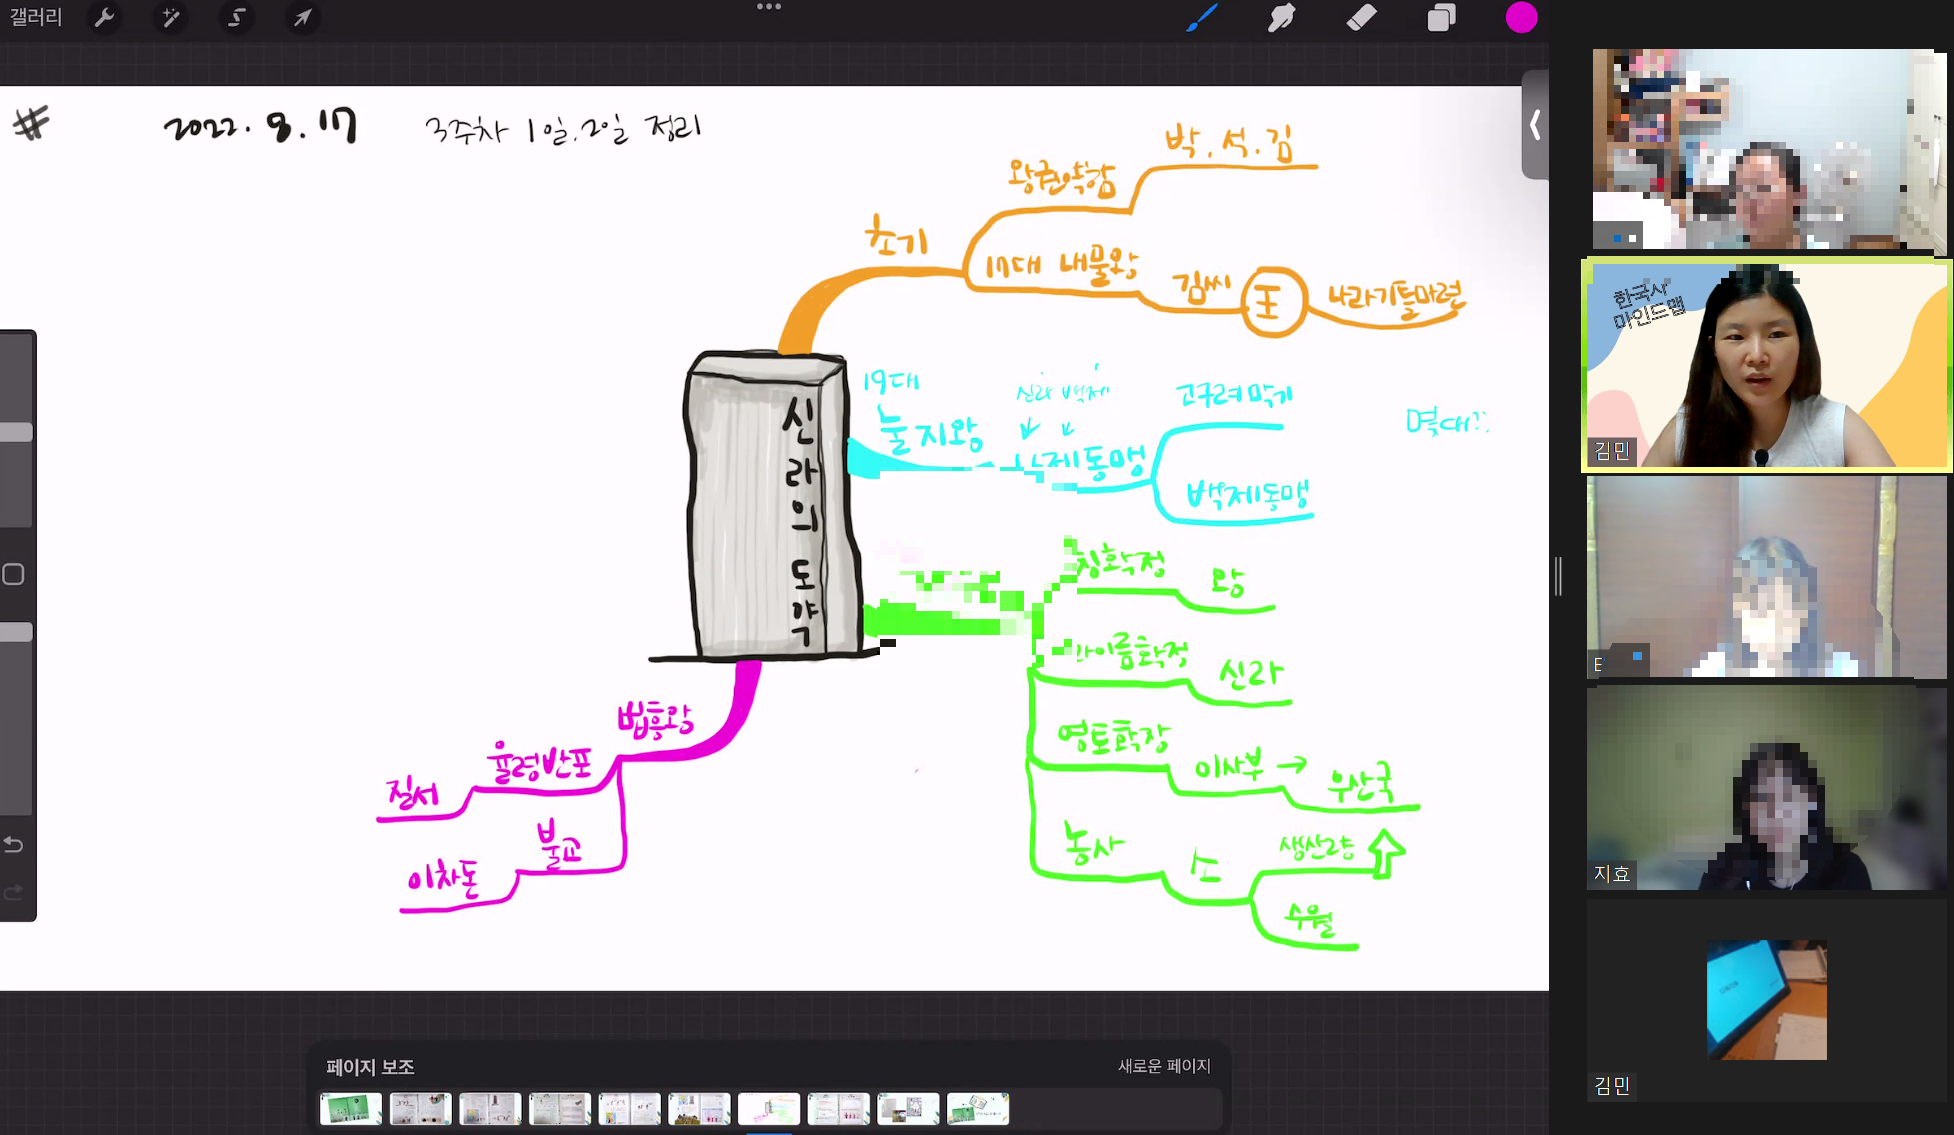Screen dimensions: 1954x1135
Task: Select the 지효 participant video tile
Action: [1767, 787]
